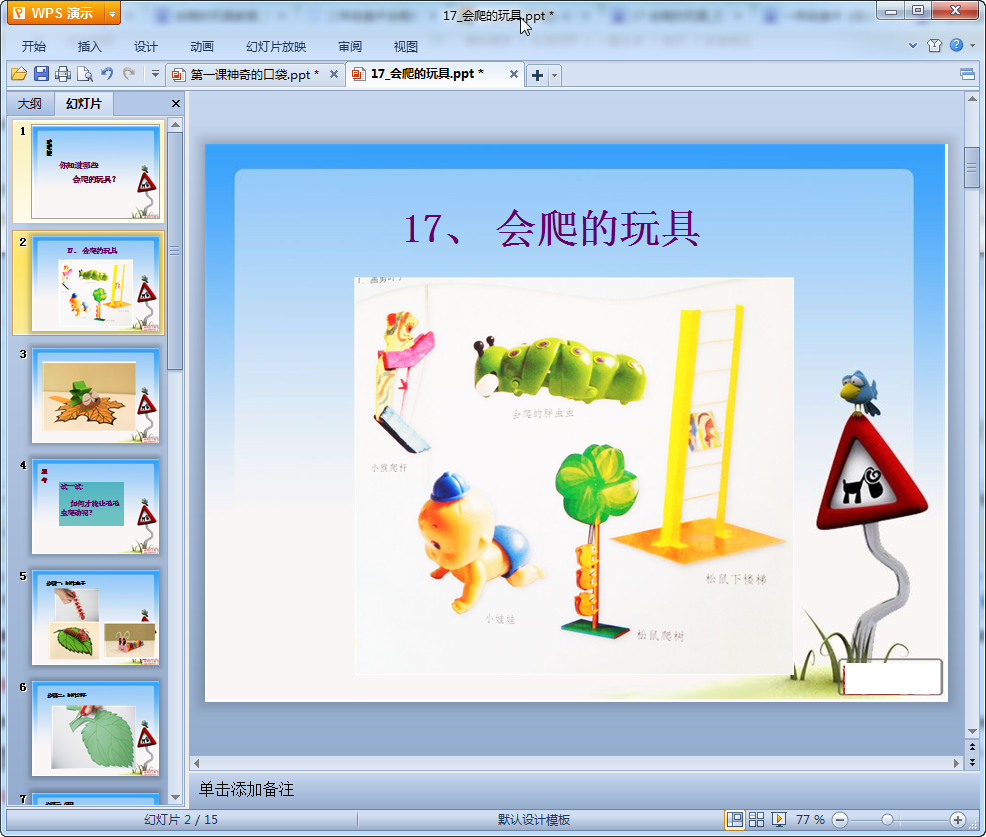Screen dimensions: 986x837
Task: Select slide 3 thumbnail with leaf
Action: (96, 396)
